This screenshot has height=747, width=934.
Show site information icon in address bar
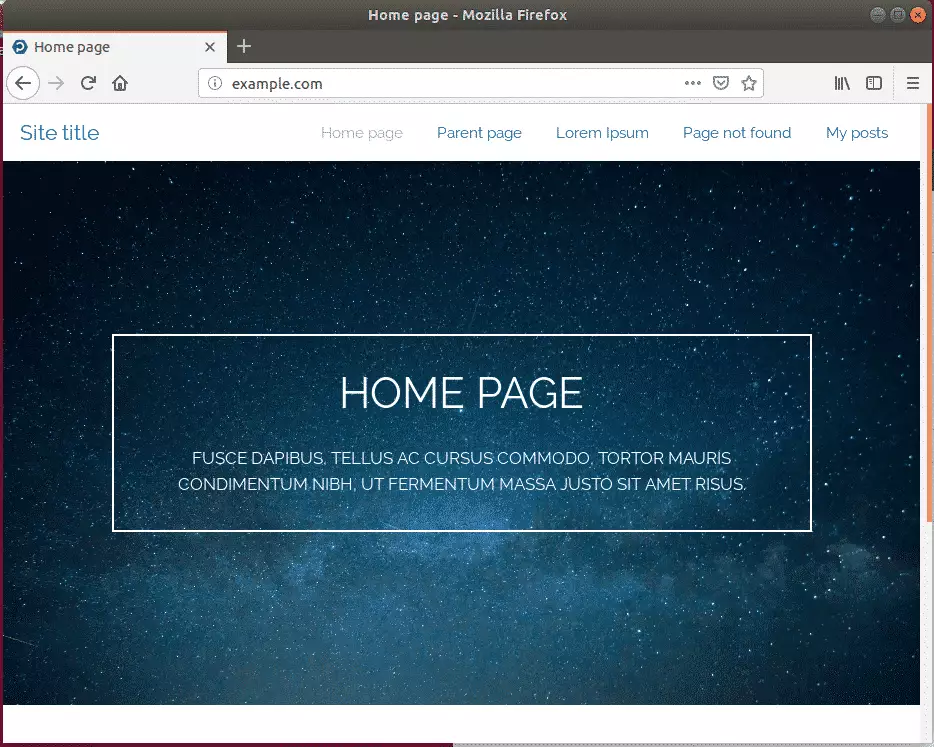click(x=215, y=83)
